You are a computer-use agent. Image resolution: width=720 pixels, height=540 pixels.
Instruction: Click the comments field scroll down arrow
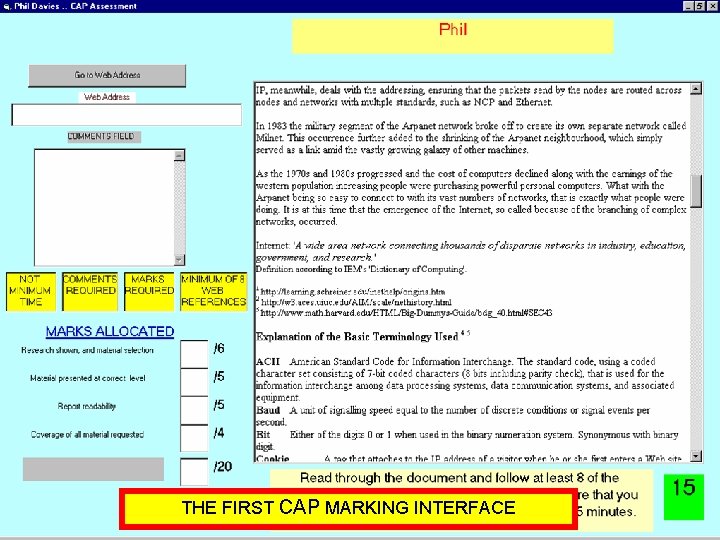pos(180,259)
